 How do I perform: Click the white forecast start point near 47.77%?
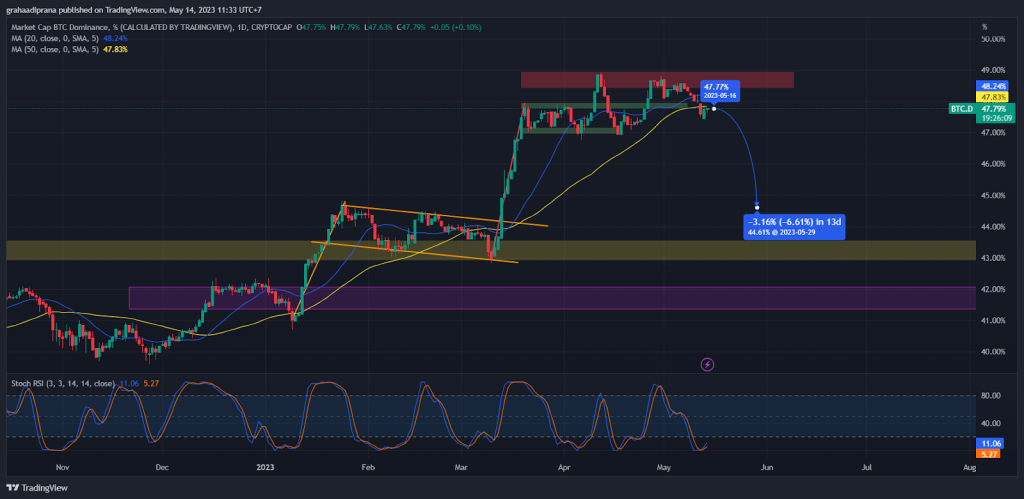point(714,108)
